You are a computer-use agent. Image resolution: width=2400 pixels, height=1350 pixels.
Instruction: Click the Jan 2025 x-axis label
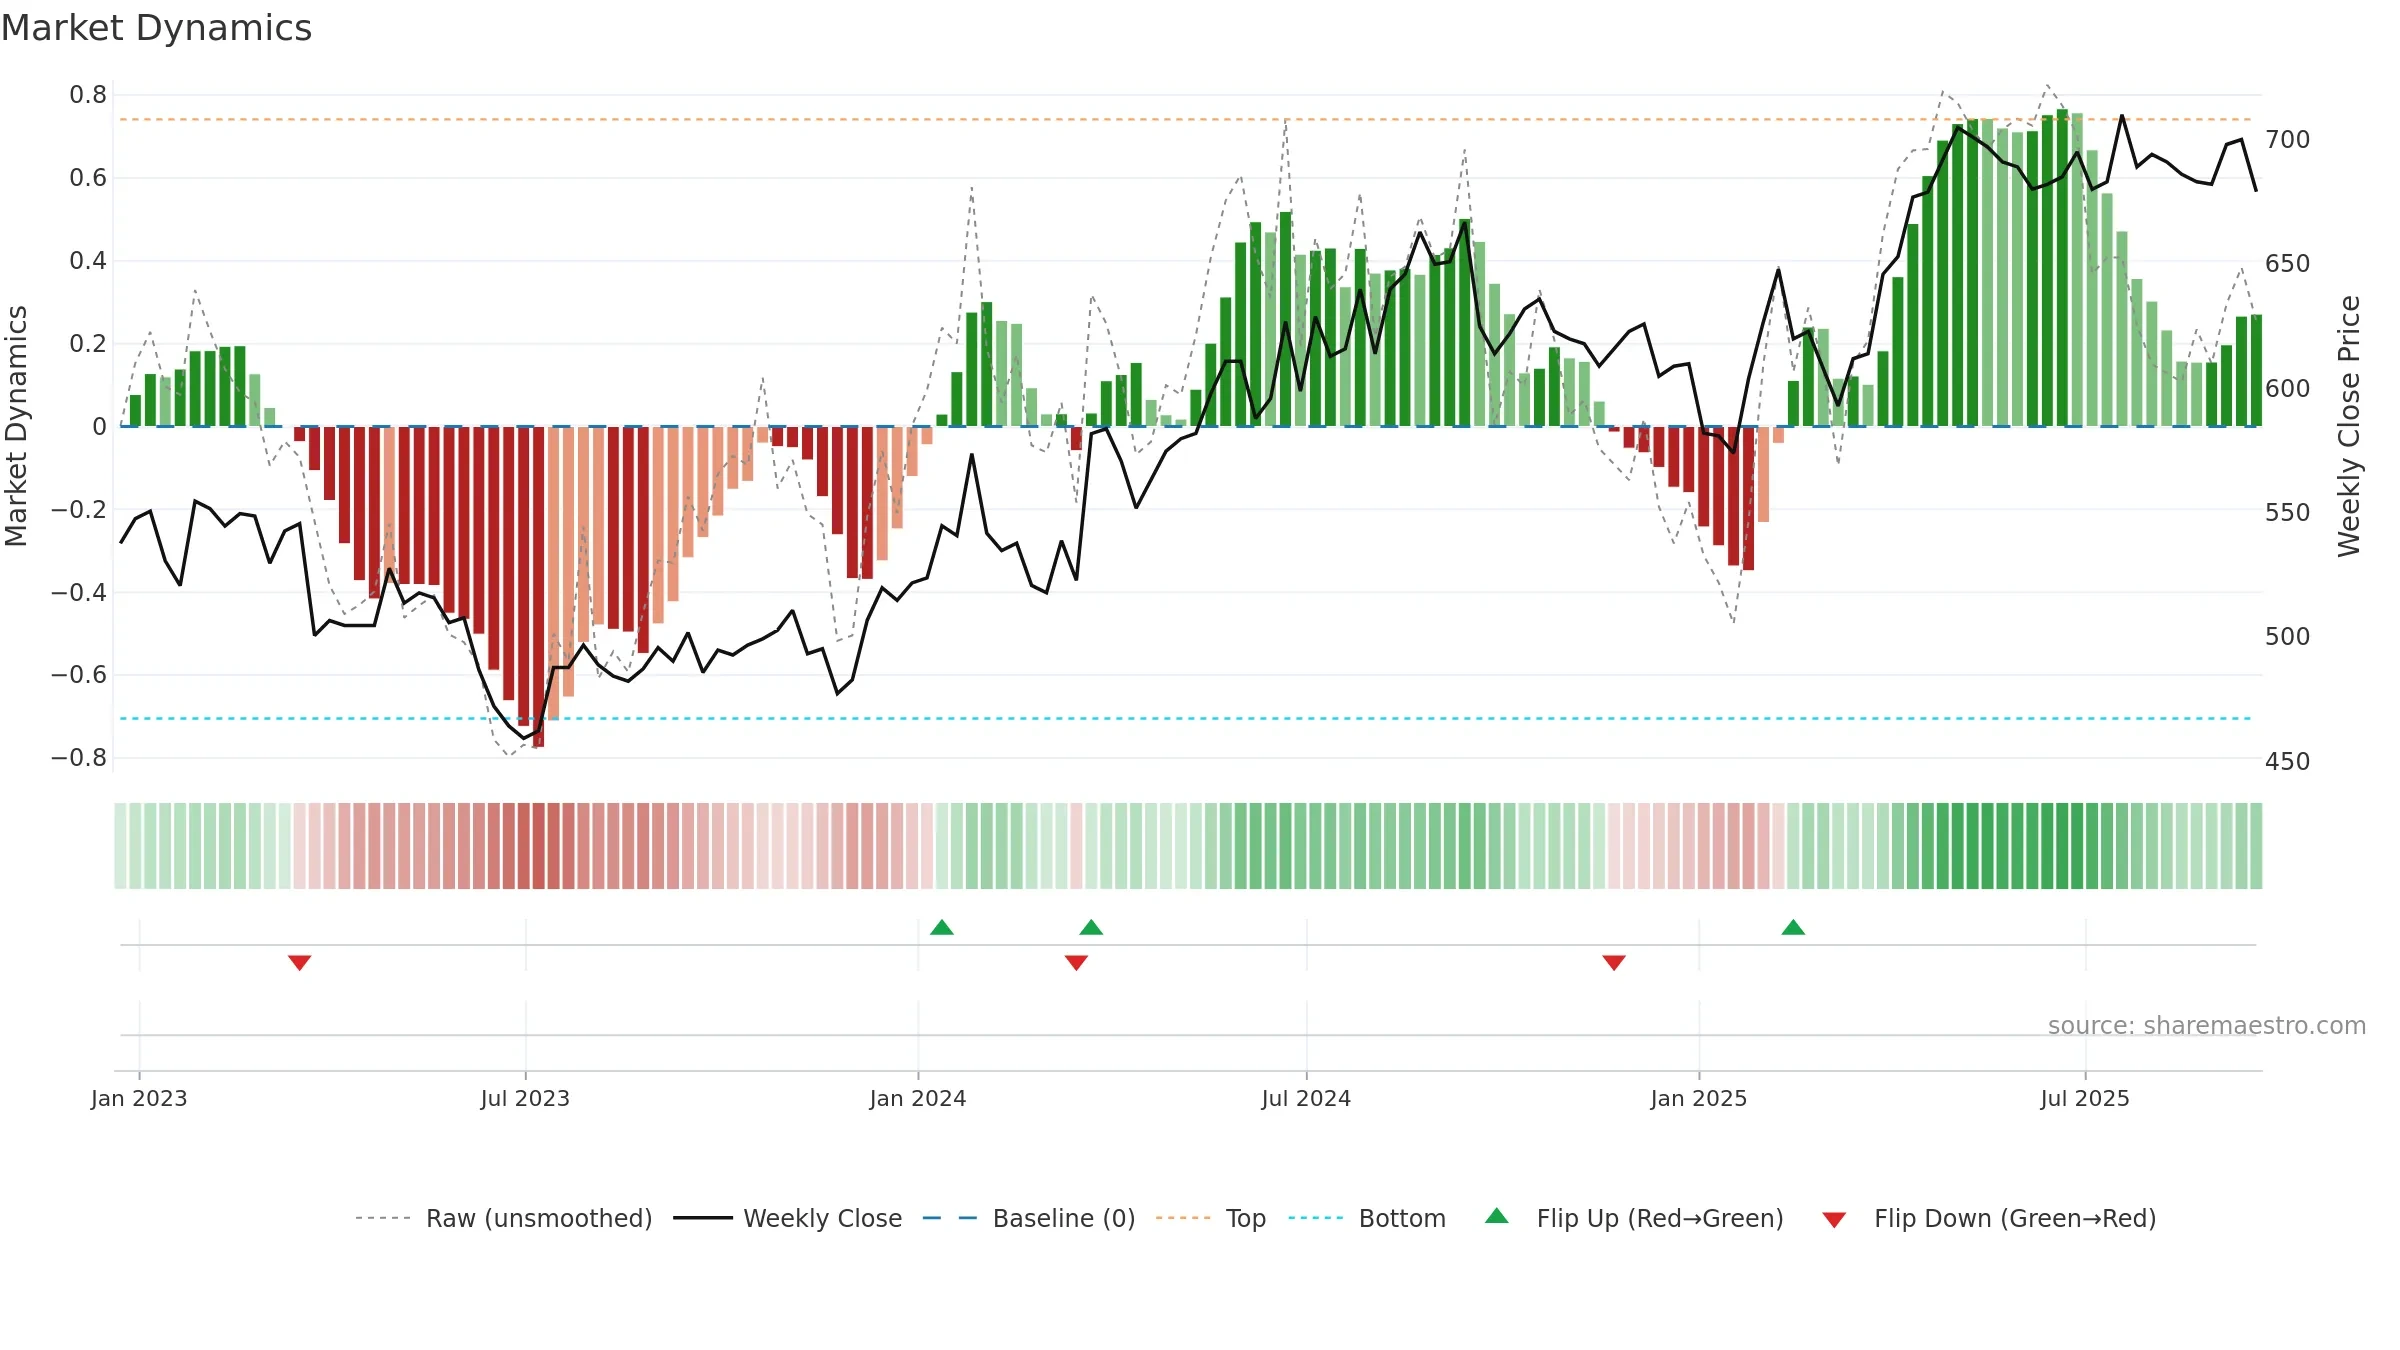coord(1699,1098)
